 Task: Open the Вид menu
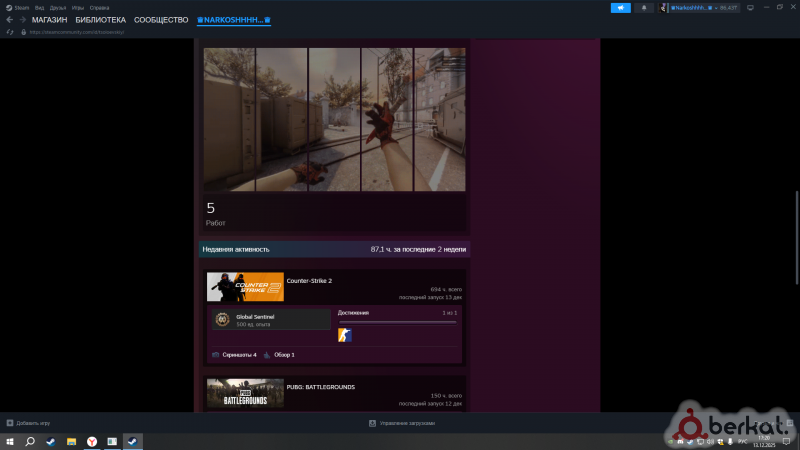tap(39, 7)
